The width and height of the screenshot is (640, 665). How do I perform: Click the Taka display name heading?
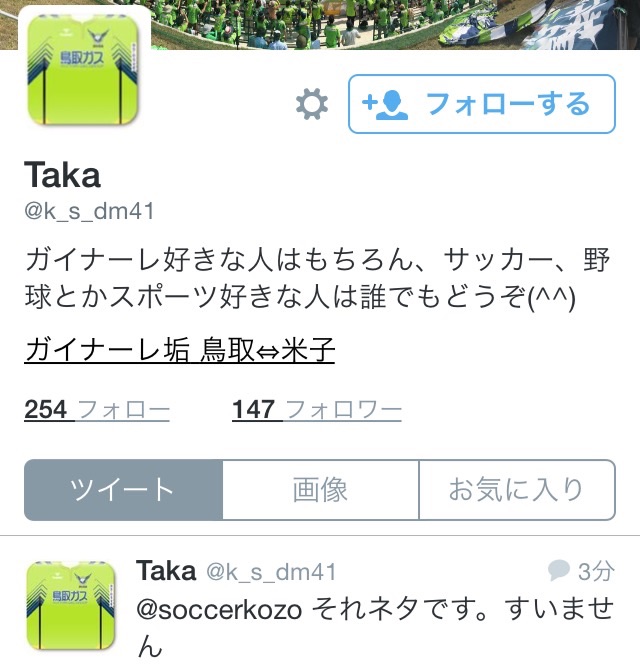(62, 175)
